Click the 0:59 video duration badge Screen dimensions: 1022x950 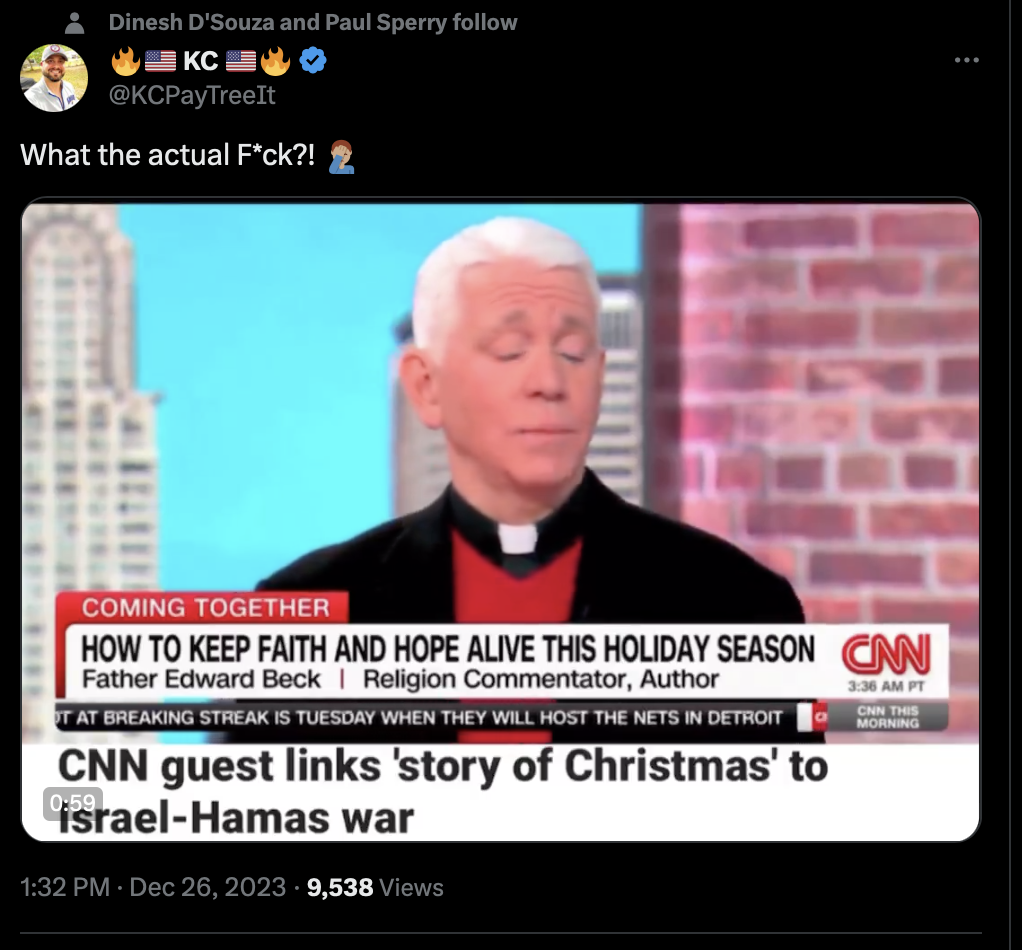(72, 803)
